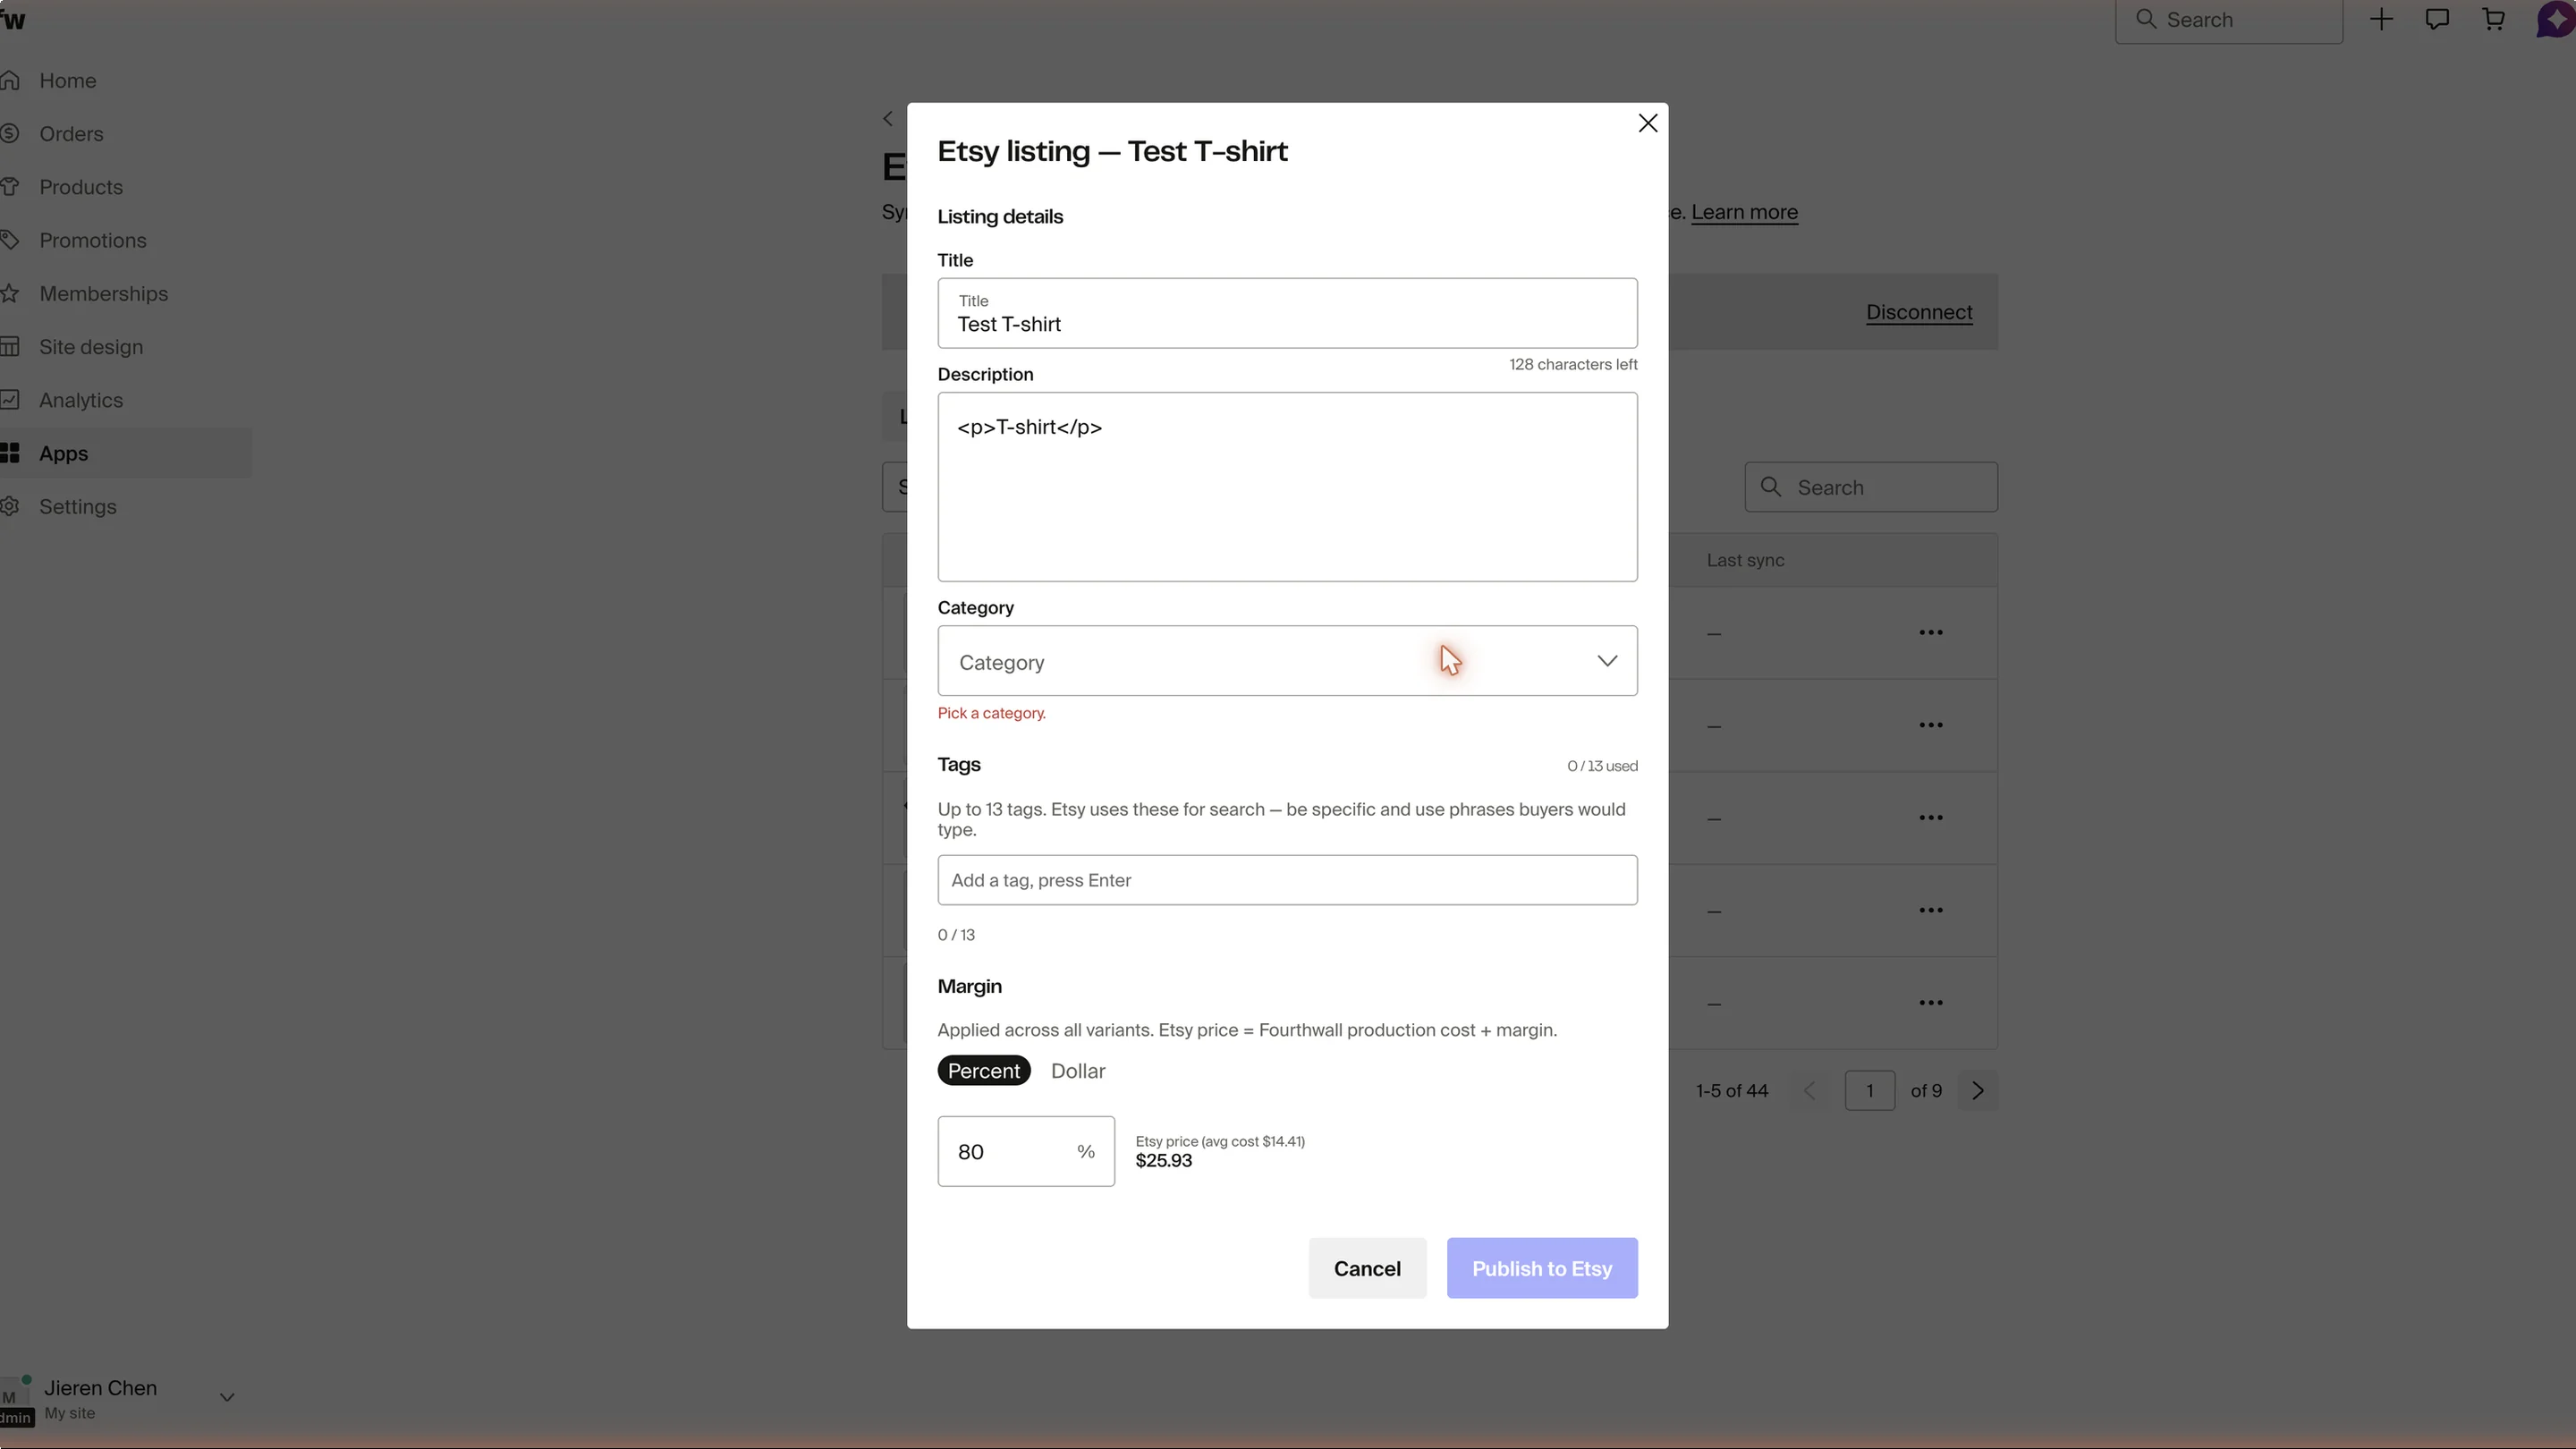Open the Home sidebar item
Screen dimensions: 2576x1449
click(67, 81)
